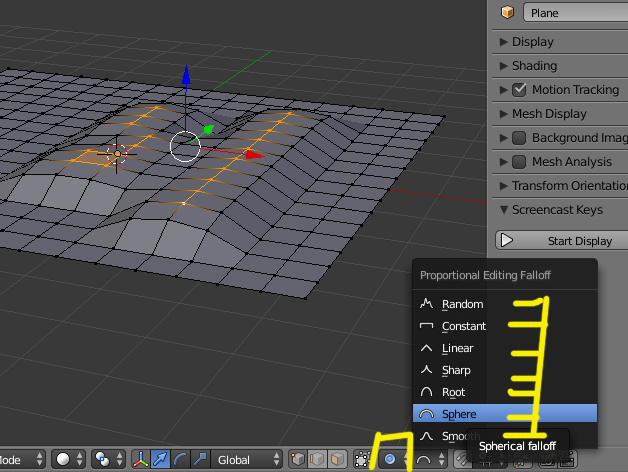Enable the Background Images checkbox
The image size is (628, 472).
pos(519,137)
